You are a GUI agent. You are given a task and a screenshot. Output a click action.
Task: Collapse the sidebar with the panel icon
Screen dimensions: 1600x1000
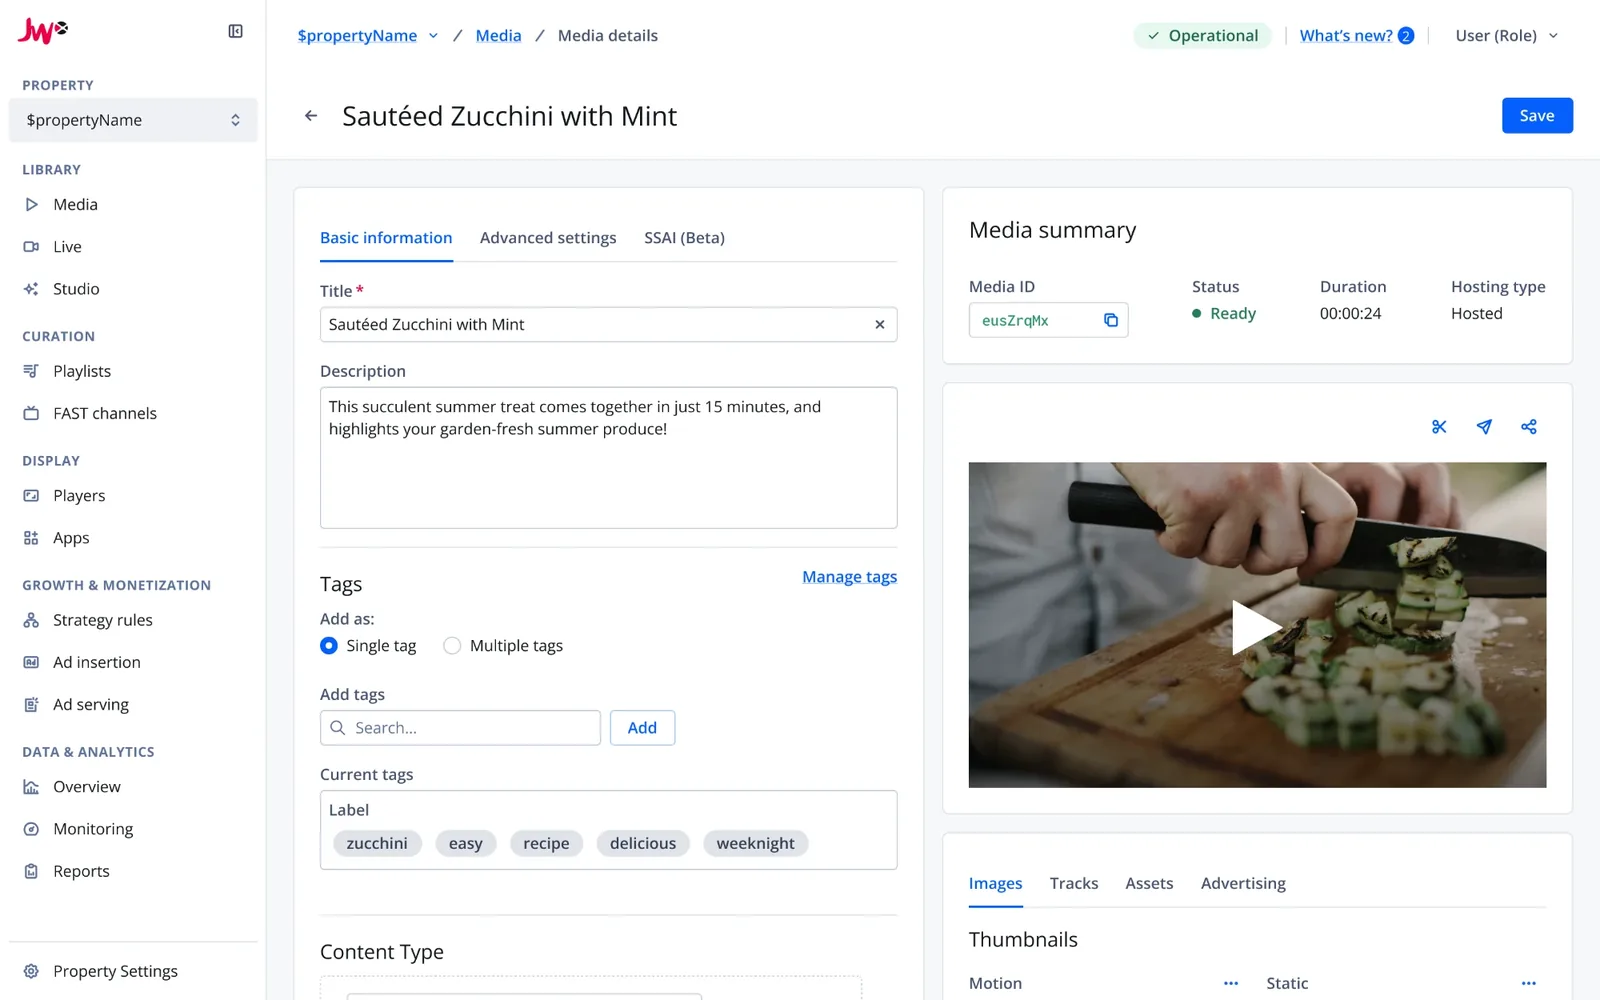pos(235,31)
